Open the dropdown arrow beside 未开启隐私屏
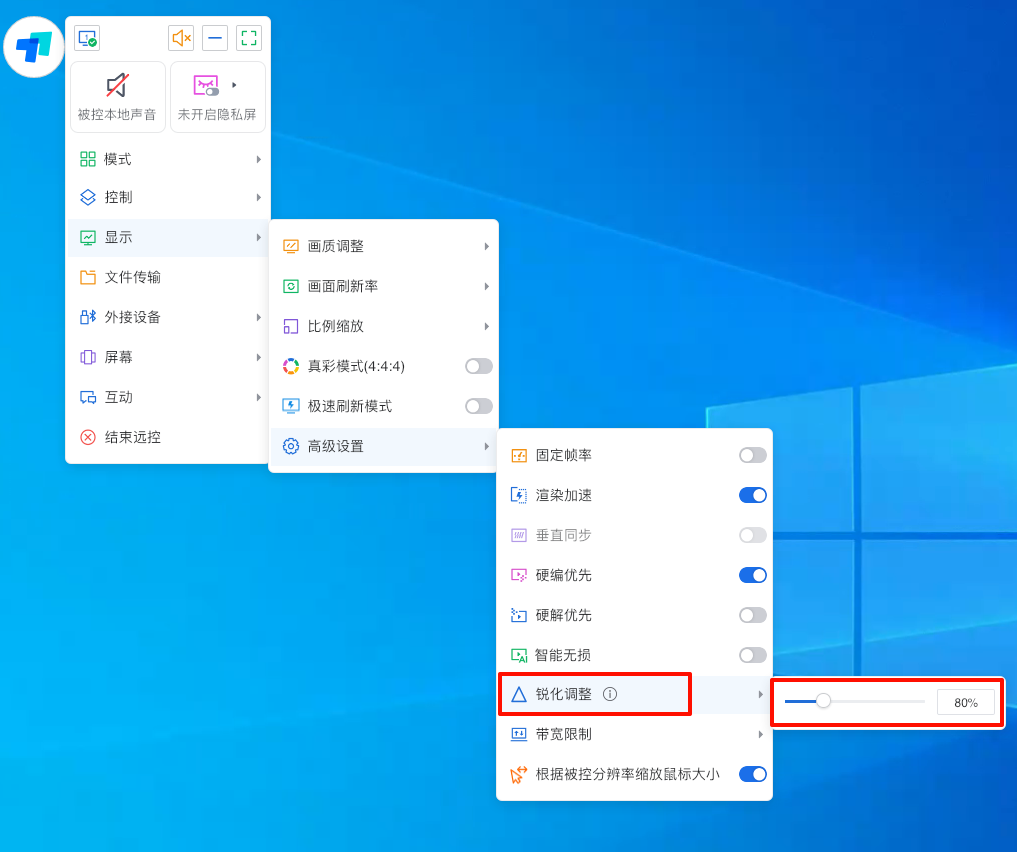The image size is (1017, 852). [x=235, y=85]
